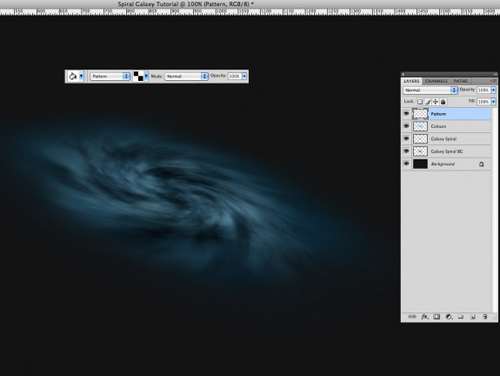Click the Opacity field in the options bar
The image size is (500, 376).
point(234,76)
